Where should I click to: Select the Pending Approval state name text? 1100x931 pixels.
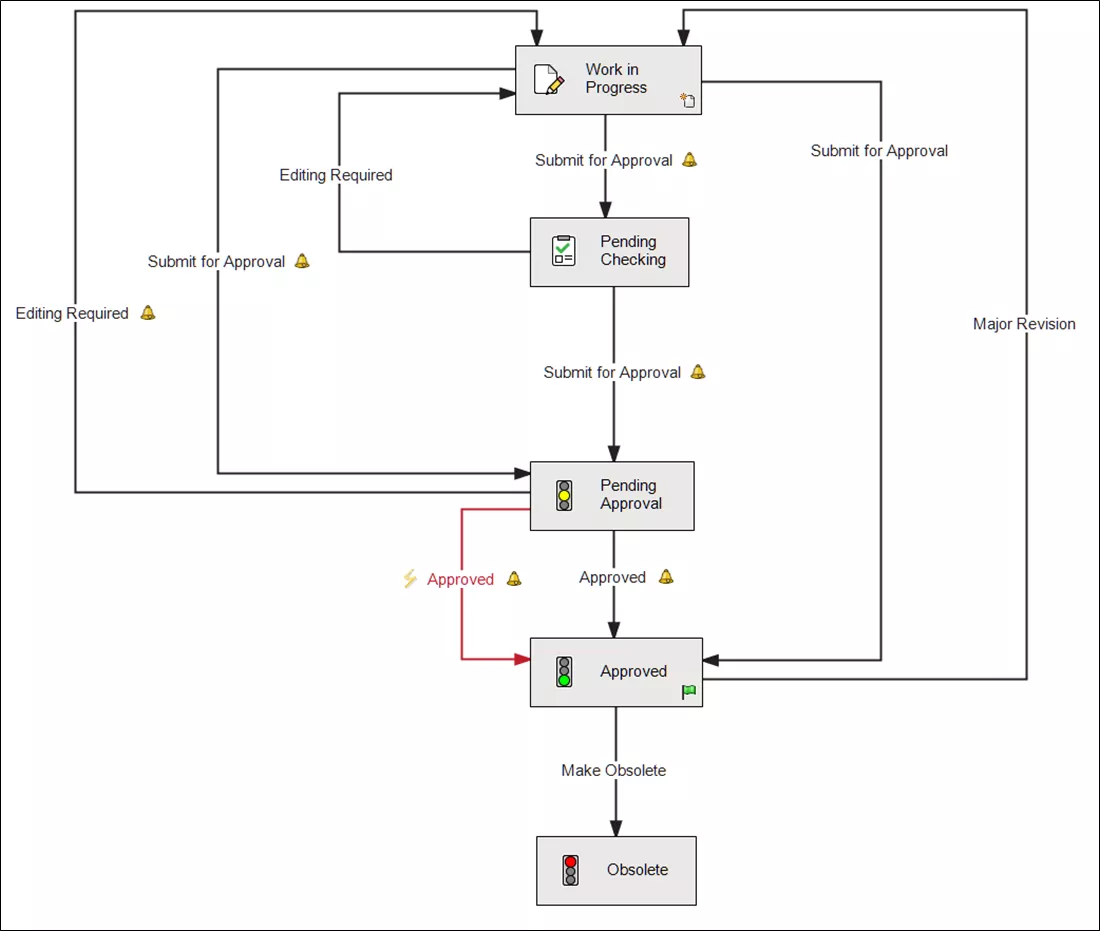pyautogui.click(x=630, y=495)
